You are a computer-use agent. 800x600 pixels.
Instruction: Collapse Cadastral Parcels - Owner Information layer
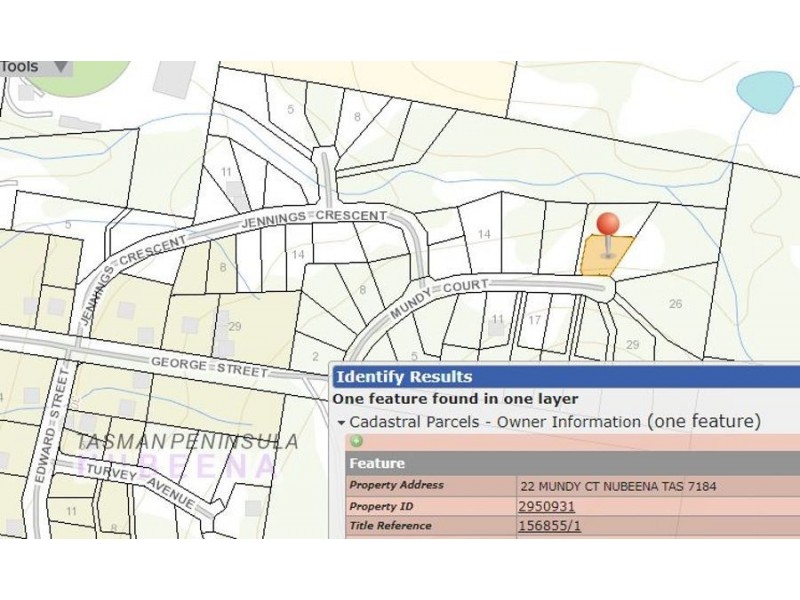(341, 423)
